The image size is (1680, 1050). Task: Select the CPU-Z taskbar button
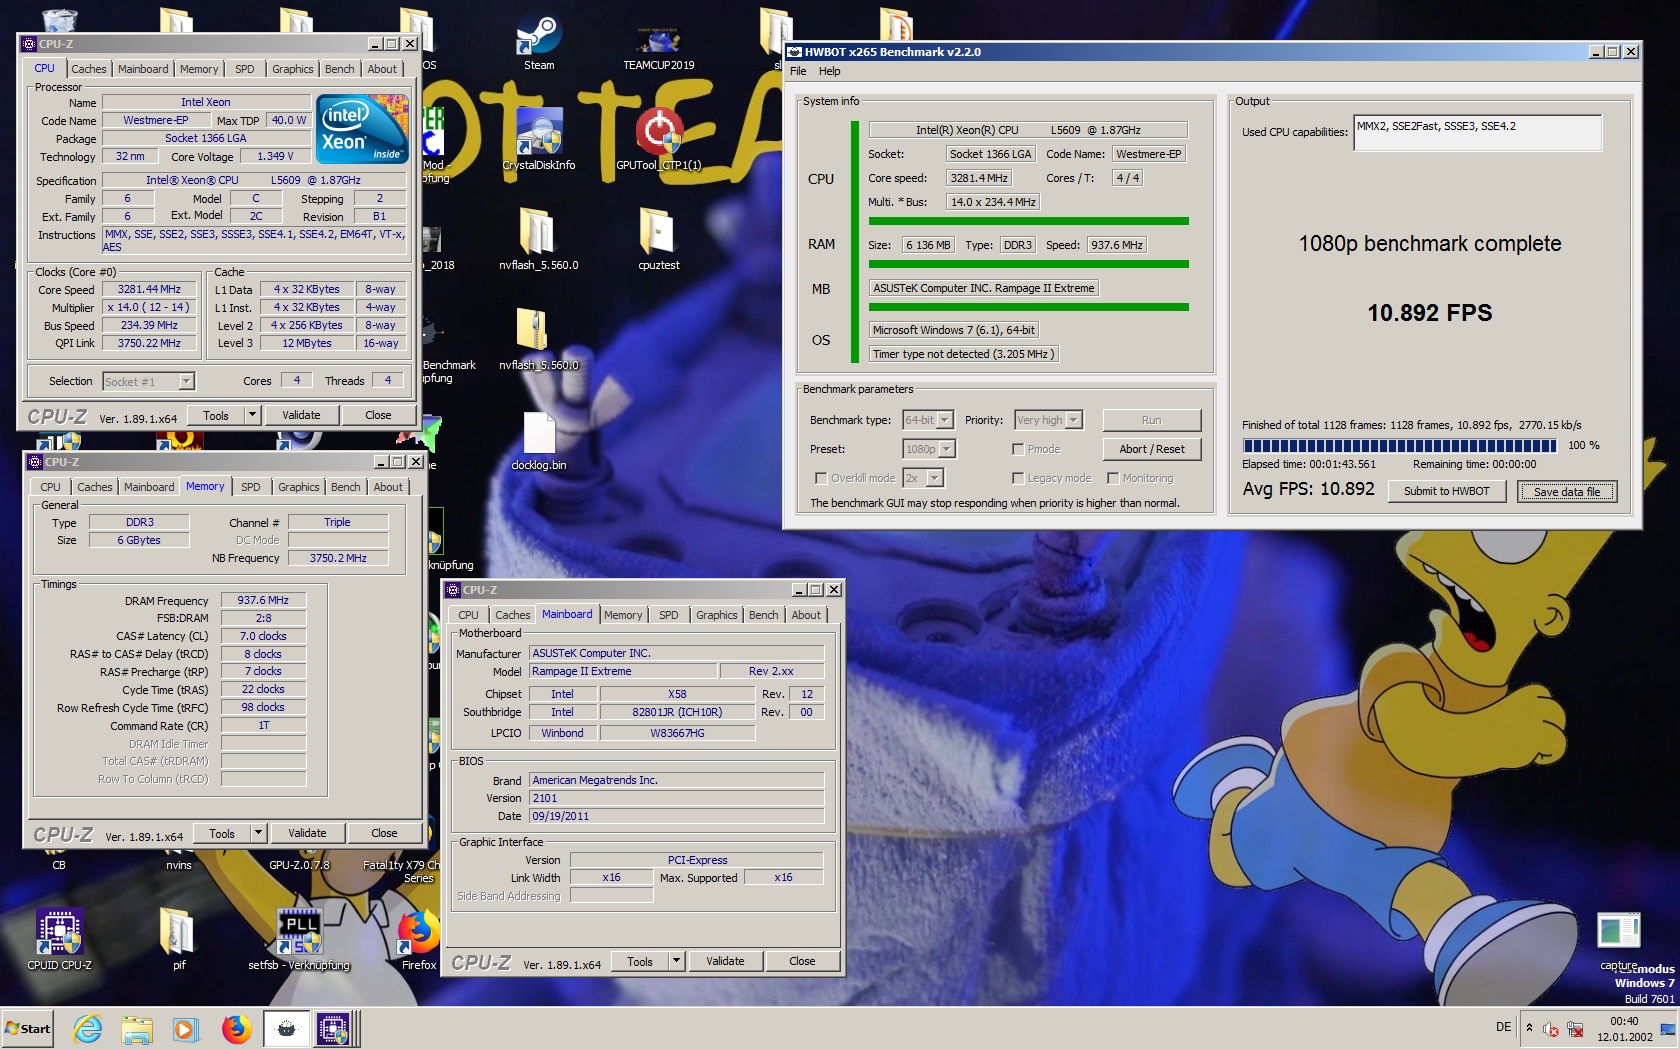[334, 1028]
